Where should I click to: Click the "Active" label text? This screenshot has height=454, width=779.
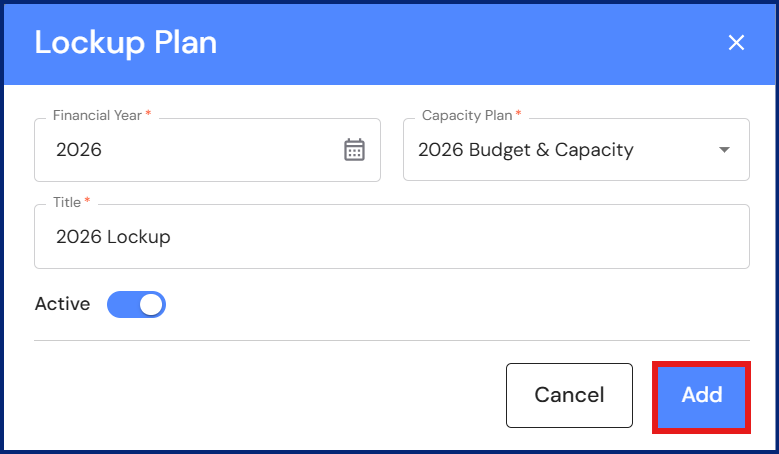[x=62, y=304]
